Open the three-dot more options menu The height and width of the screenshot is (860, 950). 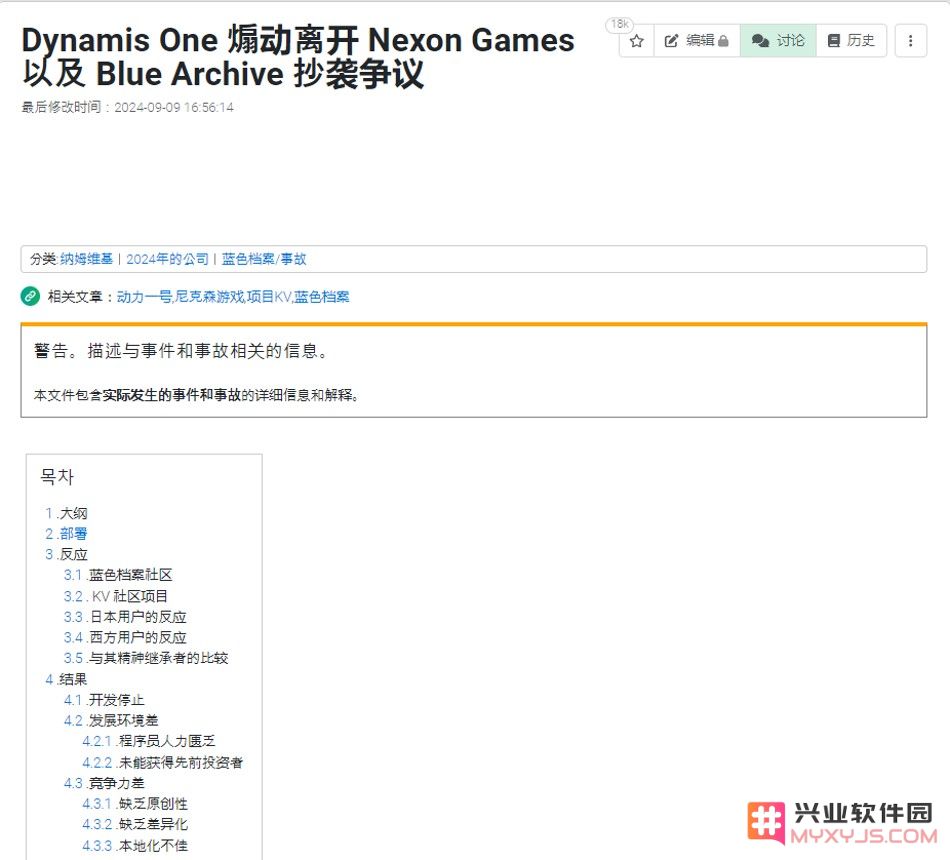(910, 41)
